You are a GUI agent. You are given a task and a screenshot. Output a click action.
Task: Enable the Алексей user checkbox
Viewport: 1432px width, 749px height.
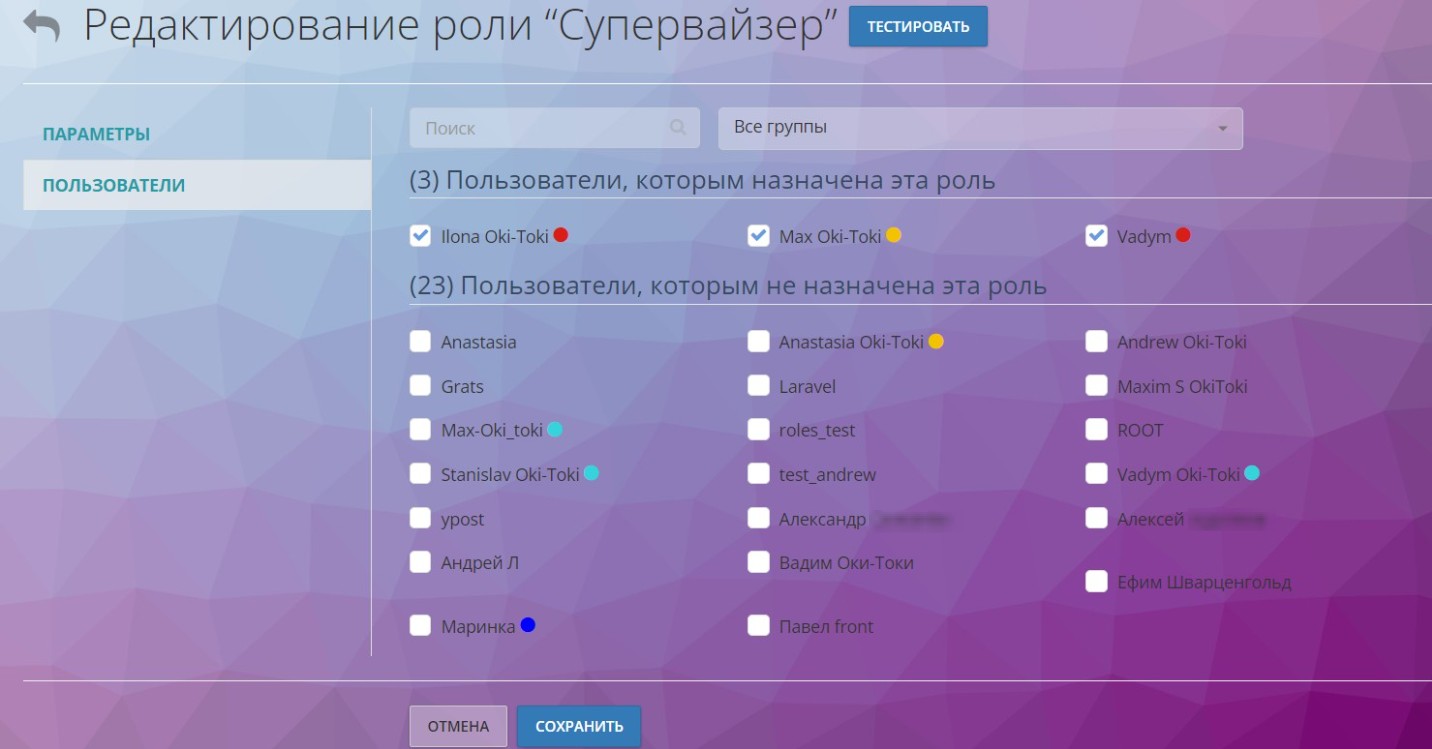(x=1096, y=518)
